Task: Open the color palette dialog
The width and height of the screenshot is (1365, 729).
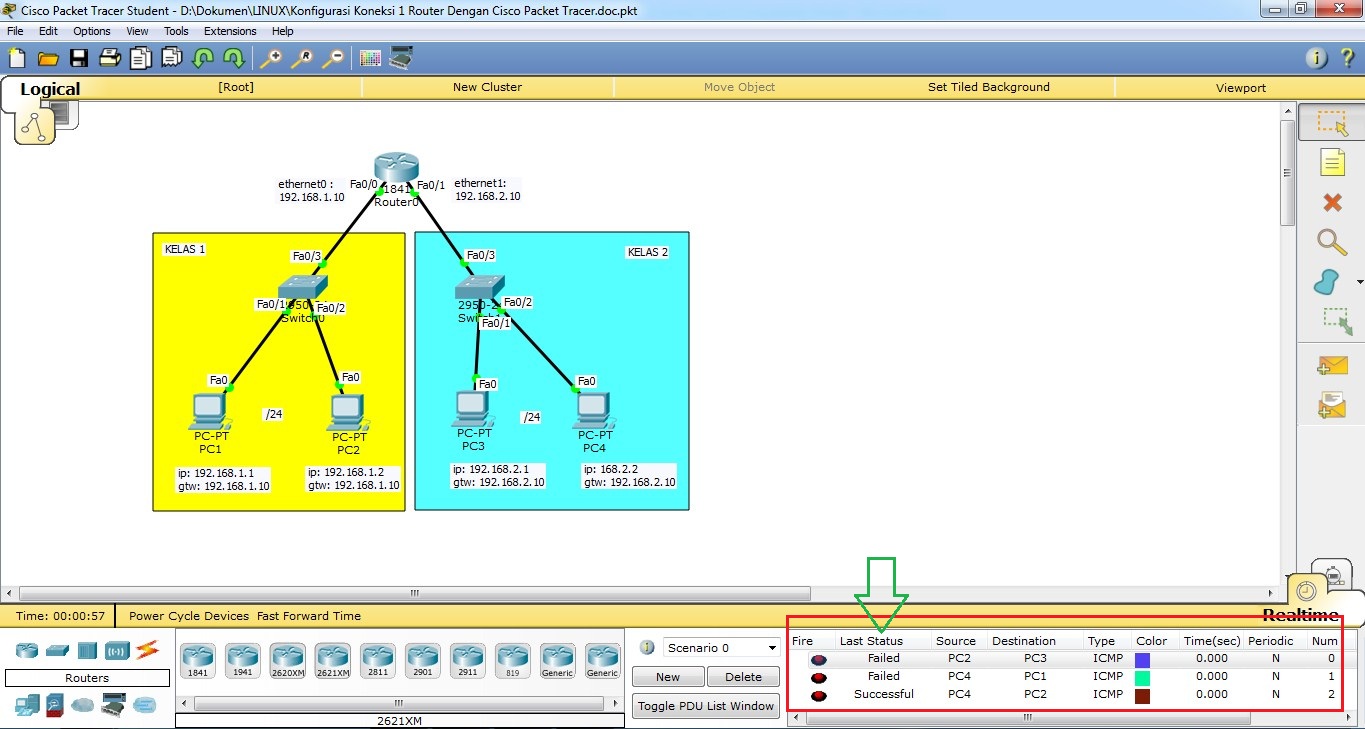Action: click(x=371, y=57)
